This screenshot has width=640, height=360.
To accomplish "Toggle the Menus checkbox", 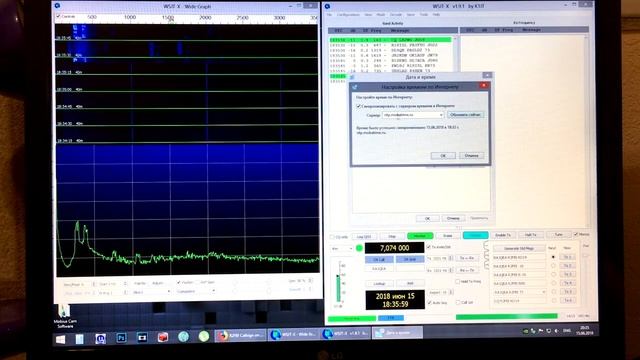I will [x=576, y=234].
